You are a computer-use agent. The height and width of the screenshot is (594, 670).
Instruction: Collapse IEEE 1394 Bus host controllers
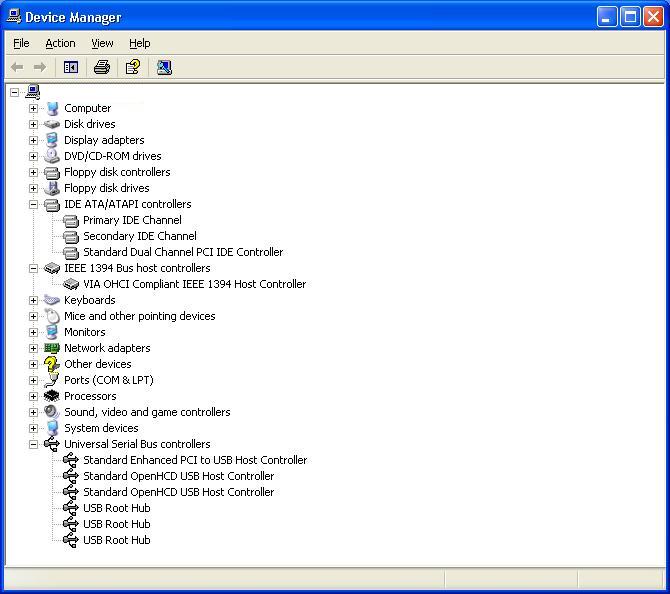[33, 268]
